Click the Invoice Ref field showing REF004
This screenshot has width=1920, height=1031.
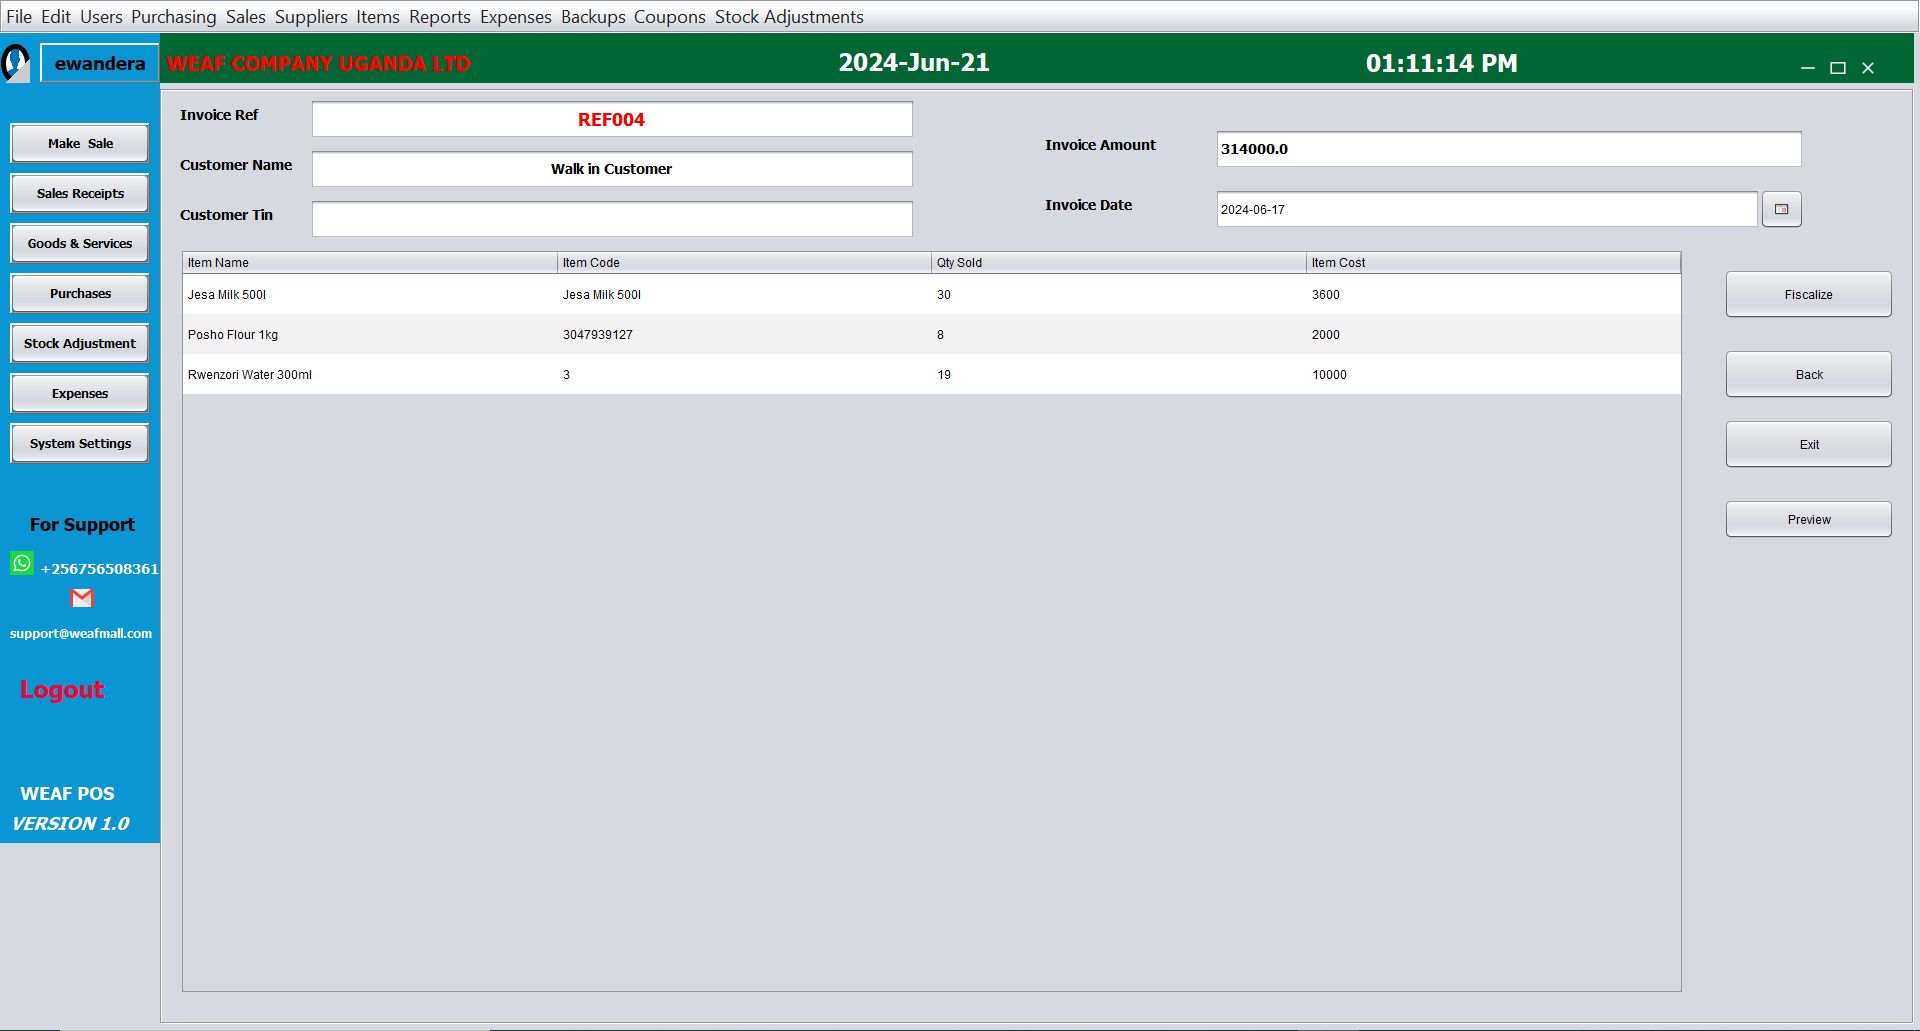click(612, 119)
